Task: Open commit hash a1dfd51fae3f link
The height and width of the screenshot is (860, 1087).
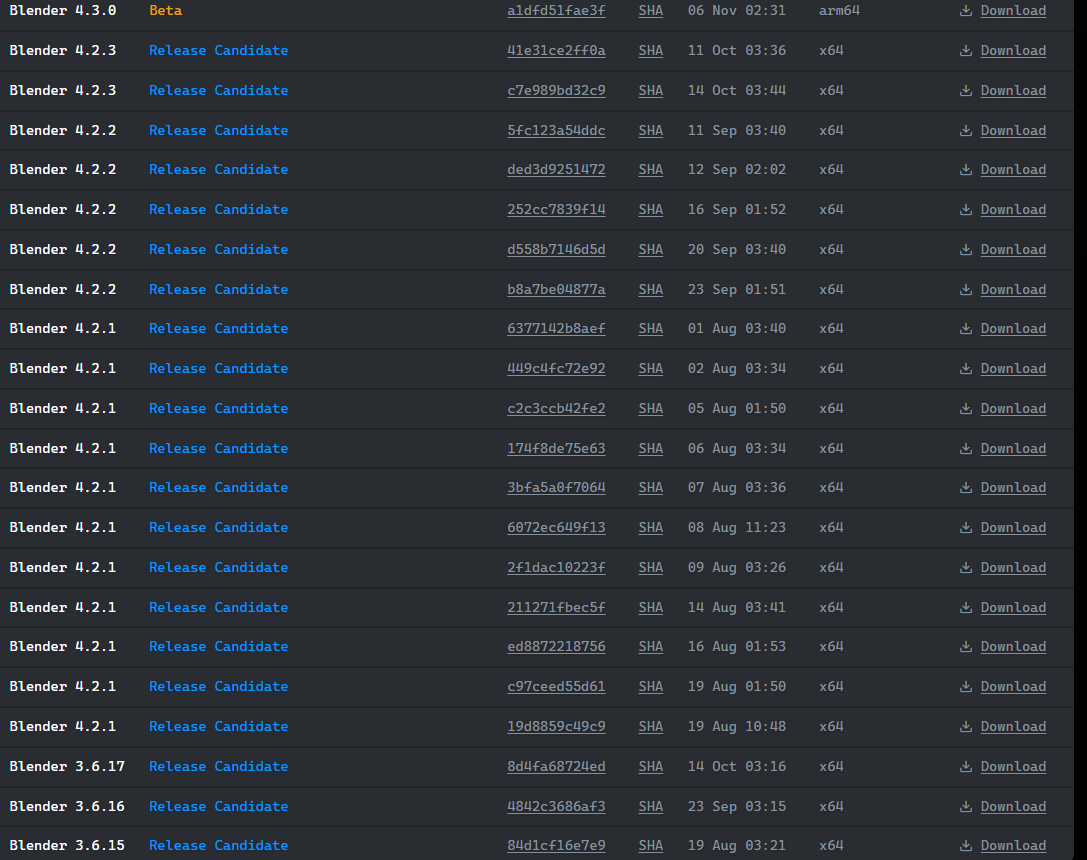Action: pyautogui.click(x=556, y=10)
